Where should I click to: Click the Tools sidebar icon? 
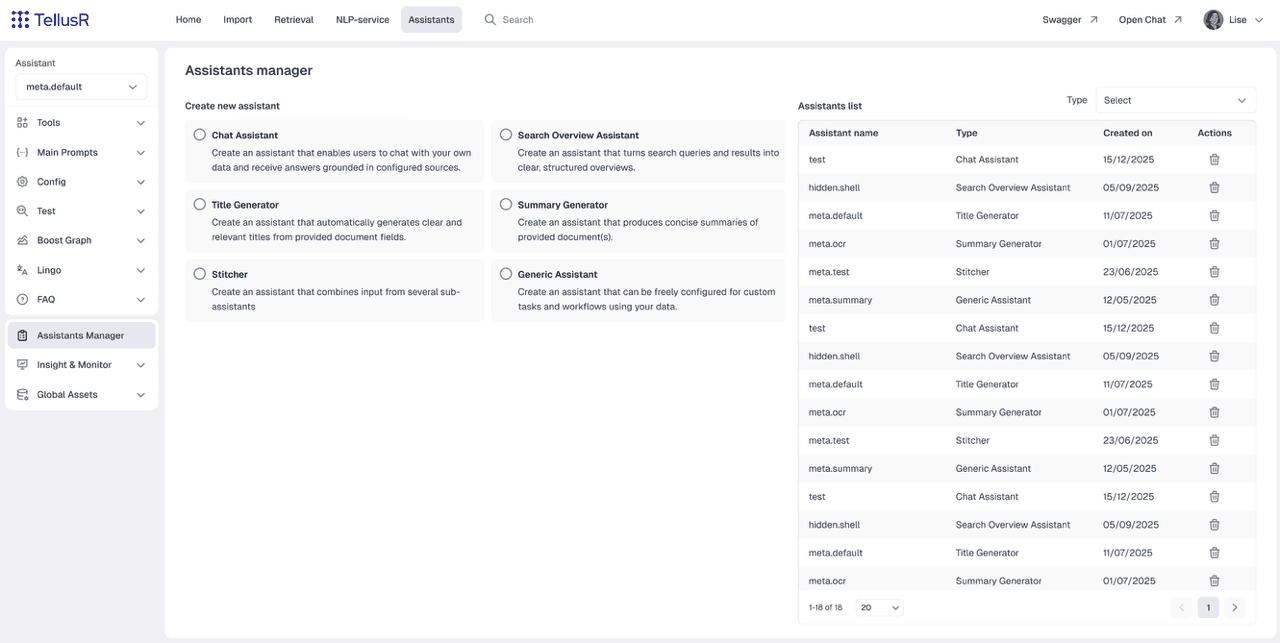(x=22, y=123)
